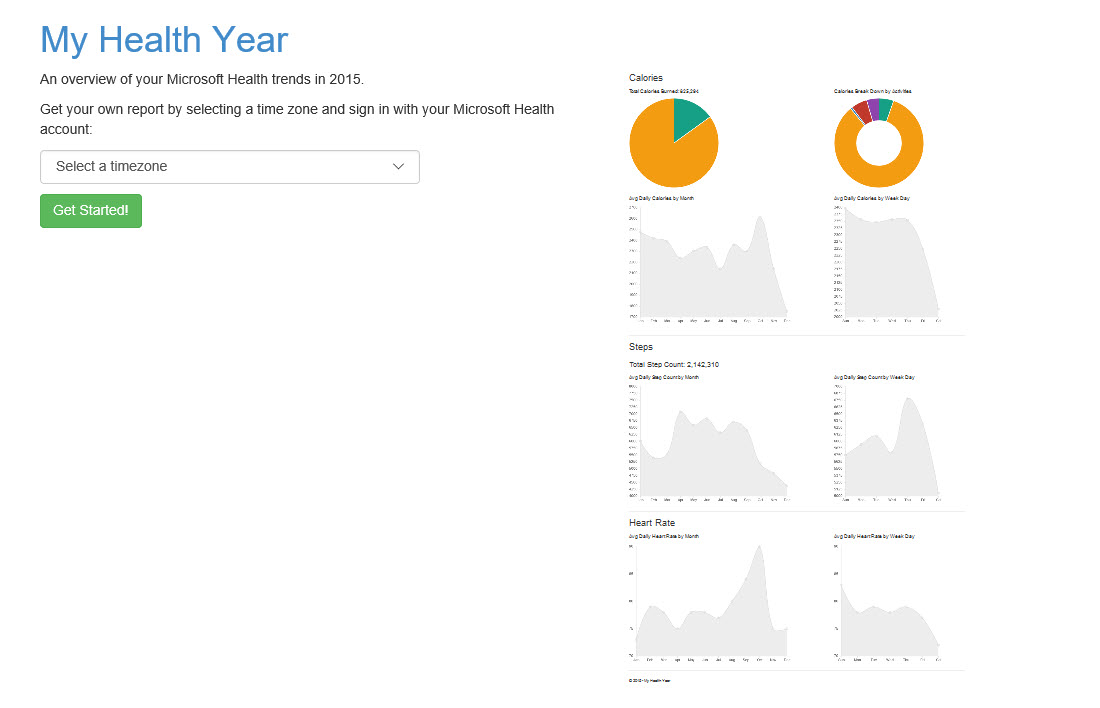The width and height of the screenshot is (1100, 708).
Task: Click the Avg Daily Step Count by Month chart
Action: coord(712,445)
